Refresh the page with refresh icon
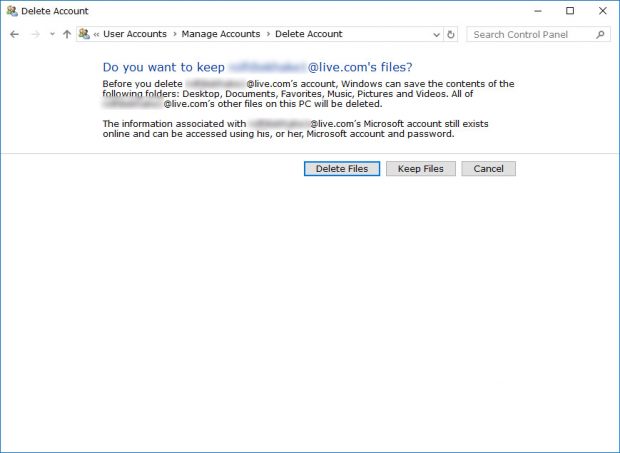Screen dimensions: 620x453 coord(450,34)
